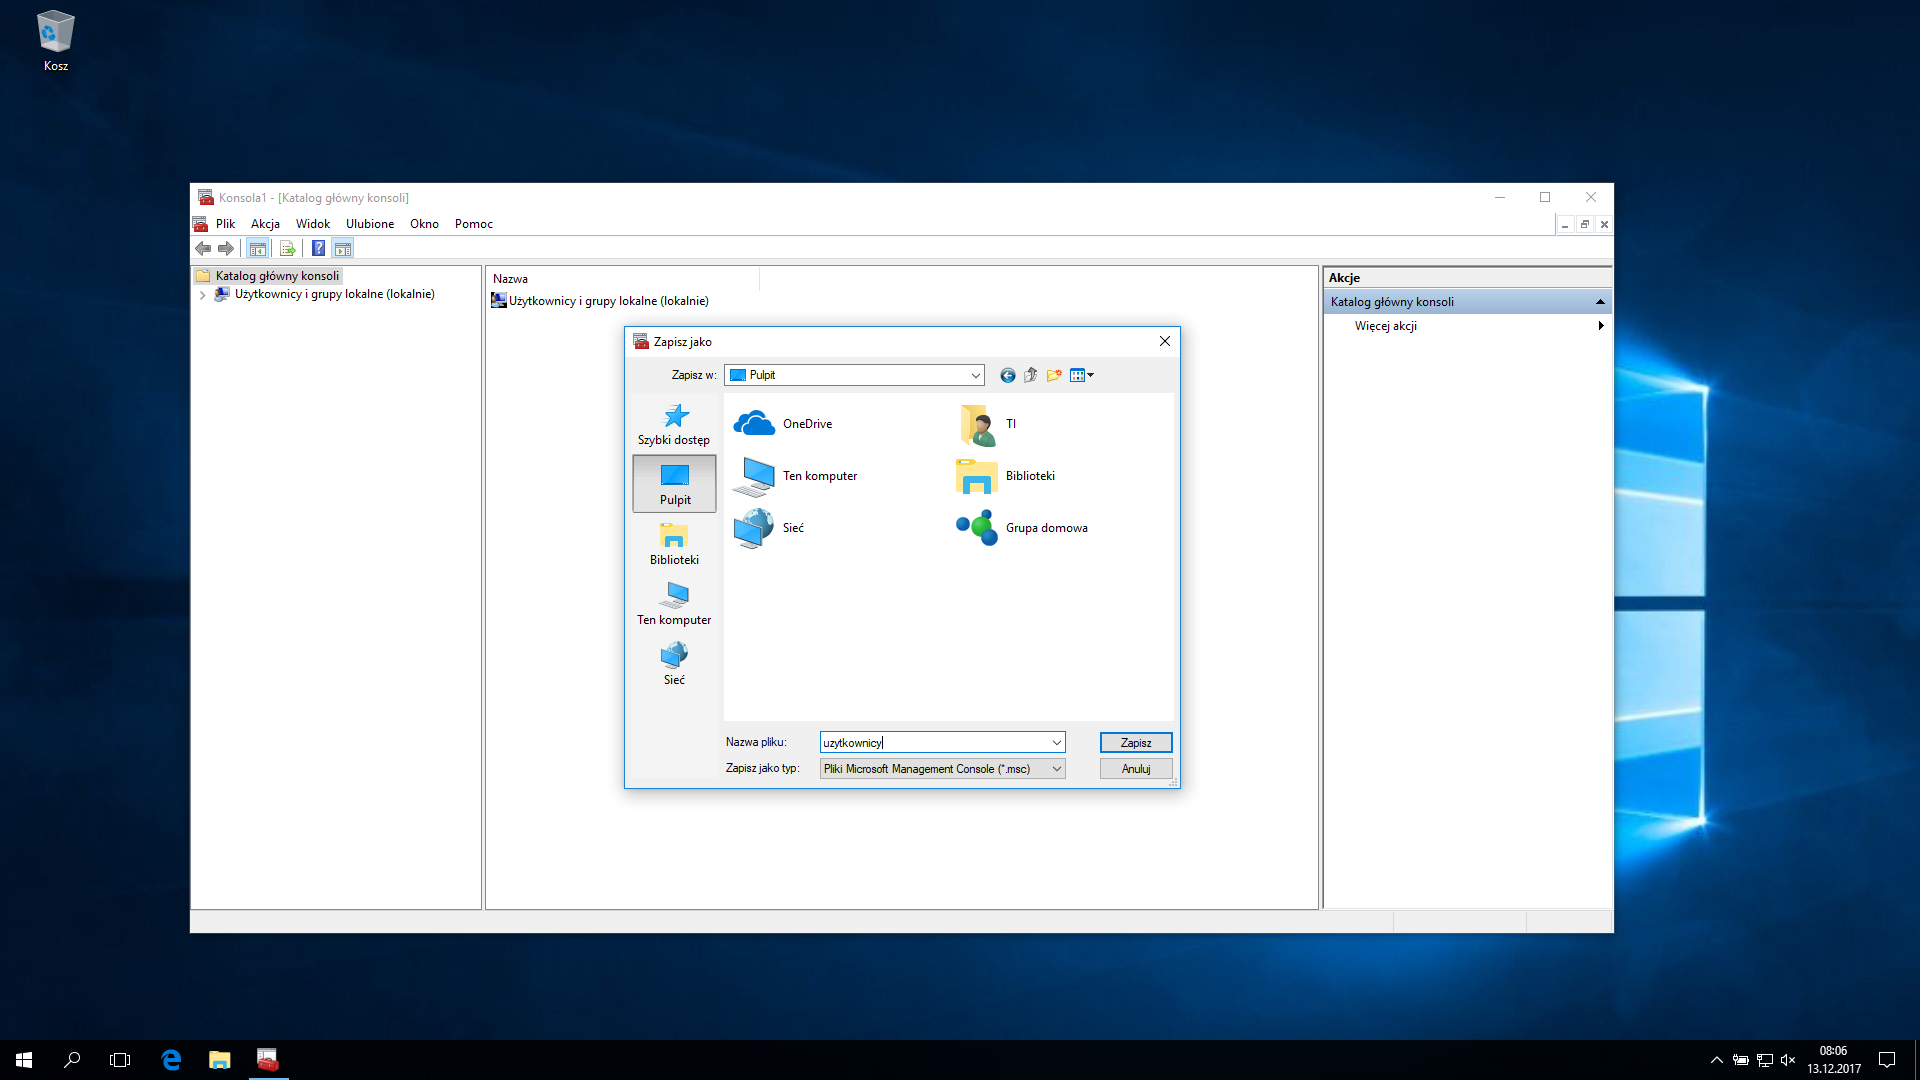Screen dimensions: 1920x1080
Task: Open the Ulubione menu
Action: coord(370,224)
